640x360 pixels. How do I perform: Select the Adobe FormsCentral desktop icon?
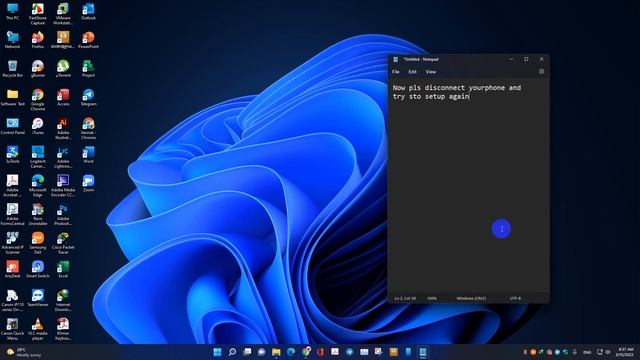[x=13, y=214]
